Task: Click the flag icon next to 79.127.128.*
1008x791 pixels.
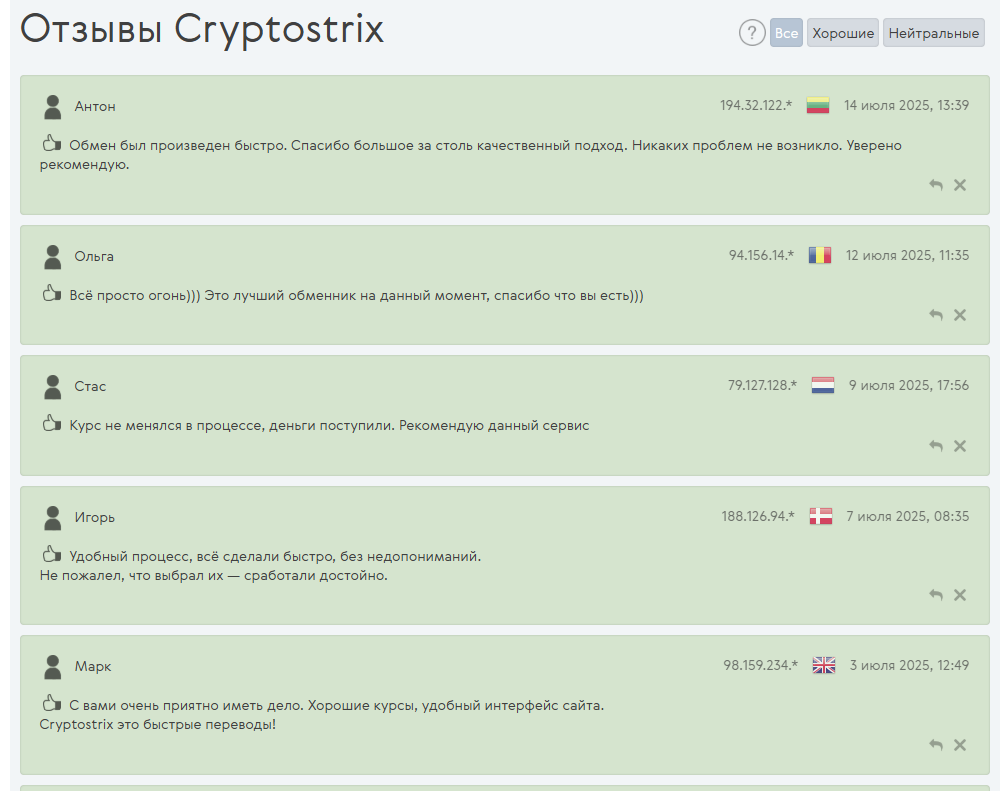Action: pyautogui.click(x=823, y=385)
